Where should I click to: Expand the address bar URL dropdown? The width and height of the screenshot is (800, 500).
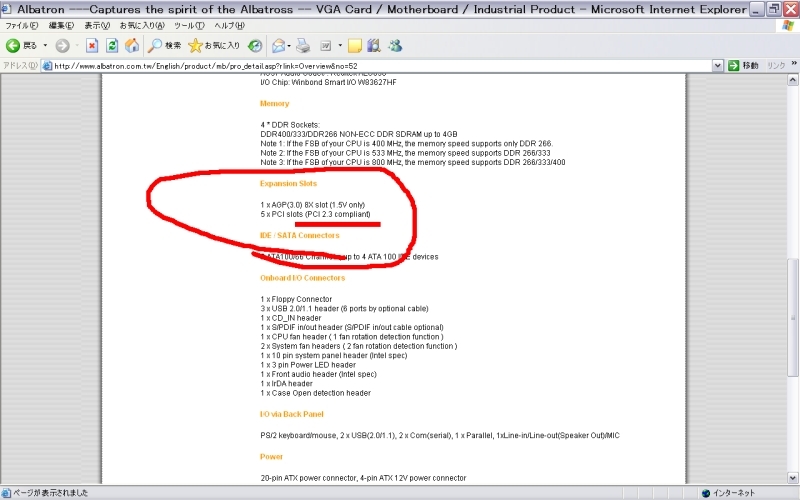[x=717, y=65]
